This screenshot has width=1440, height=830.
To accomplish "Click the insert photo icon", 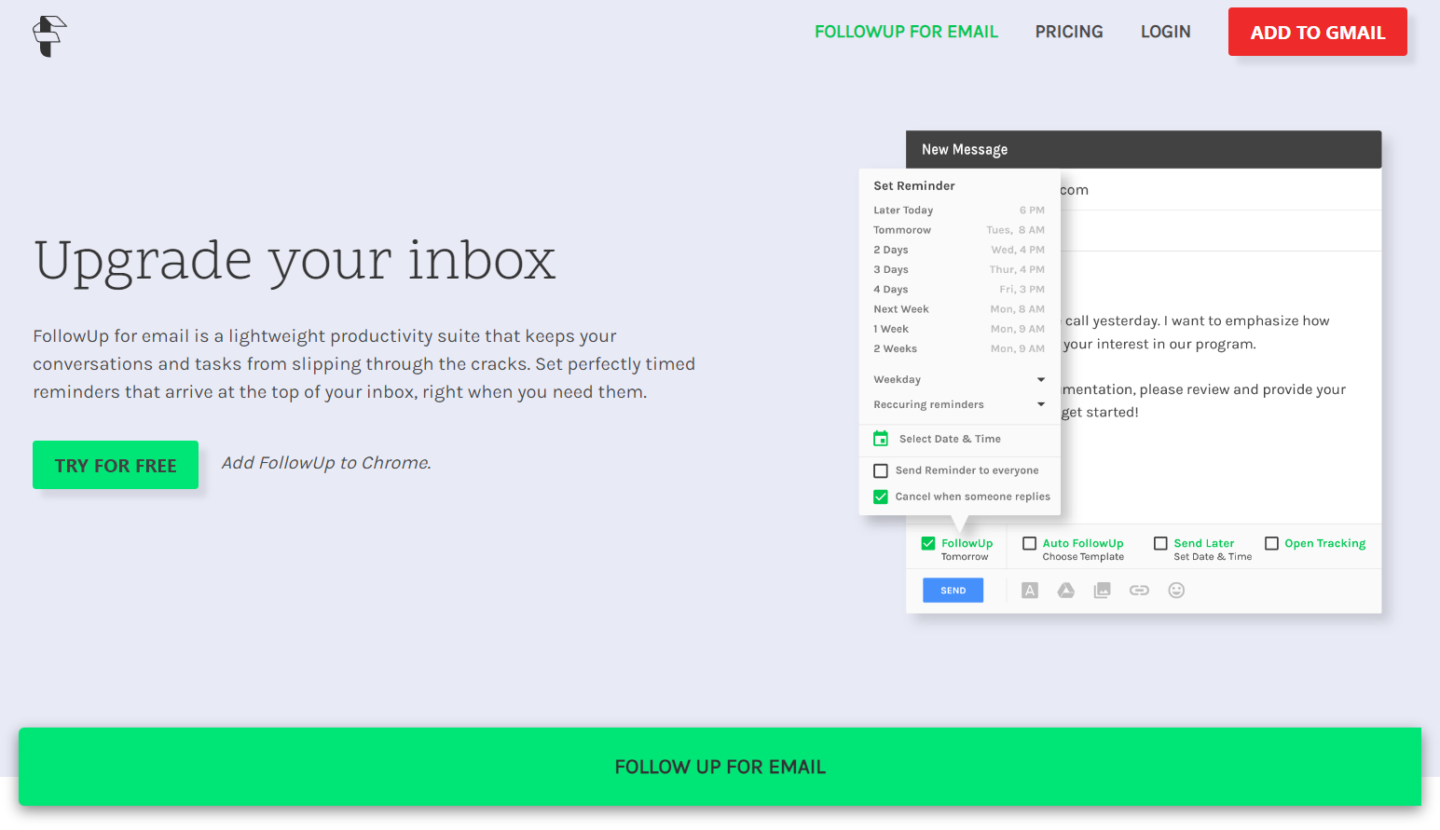I will [x=1102, y=590].
